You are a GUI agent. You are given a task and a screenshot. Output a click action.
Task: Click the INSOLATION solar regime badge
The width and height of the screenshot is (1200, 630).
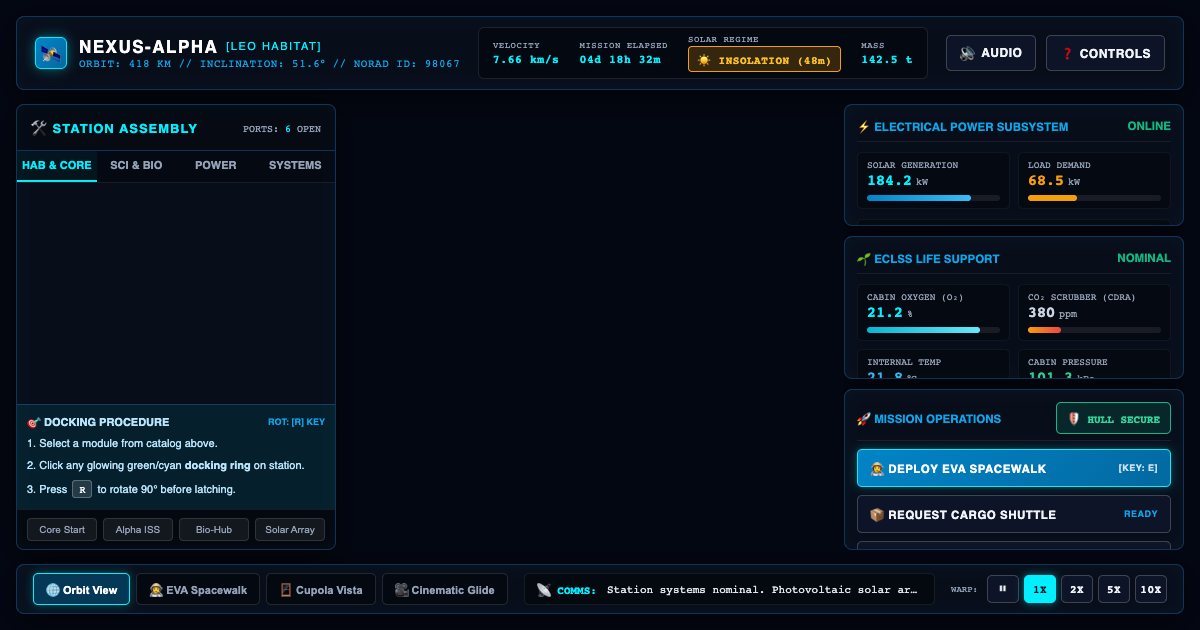(x=764, y=60)
